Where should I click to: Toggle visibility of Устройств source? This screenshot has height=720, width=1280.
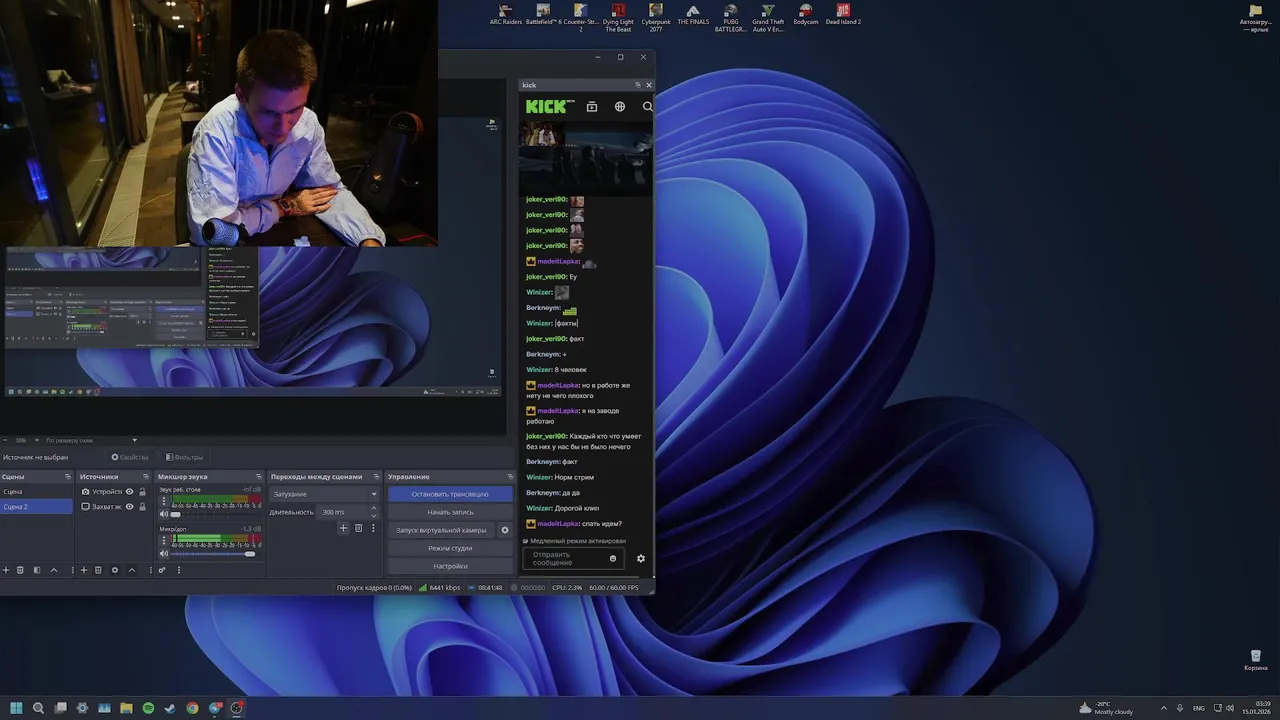click(x=129, y=492)
